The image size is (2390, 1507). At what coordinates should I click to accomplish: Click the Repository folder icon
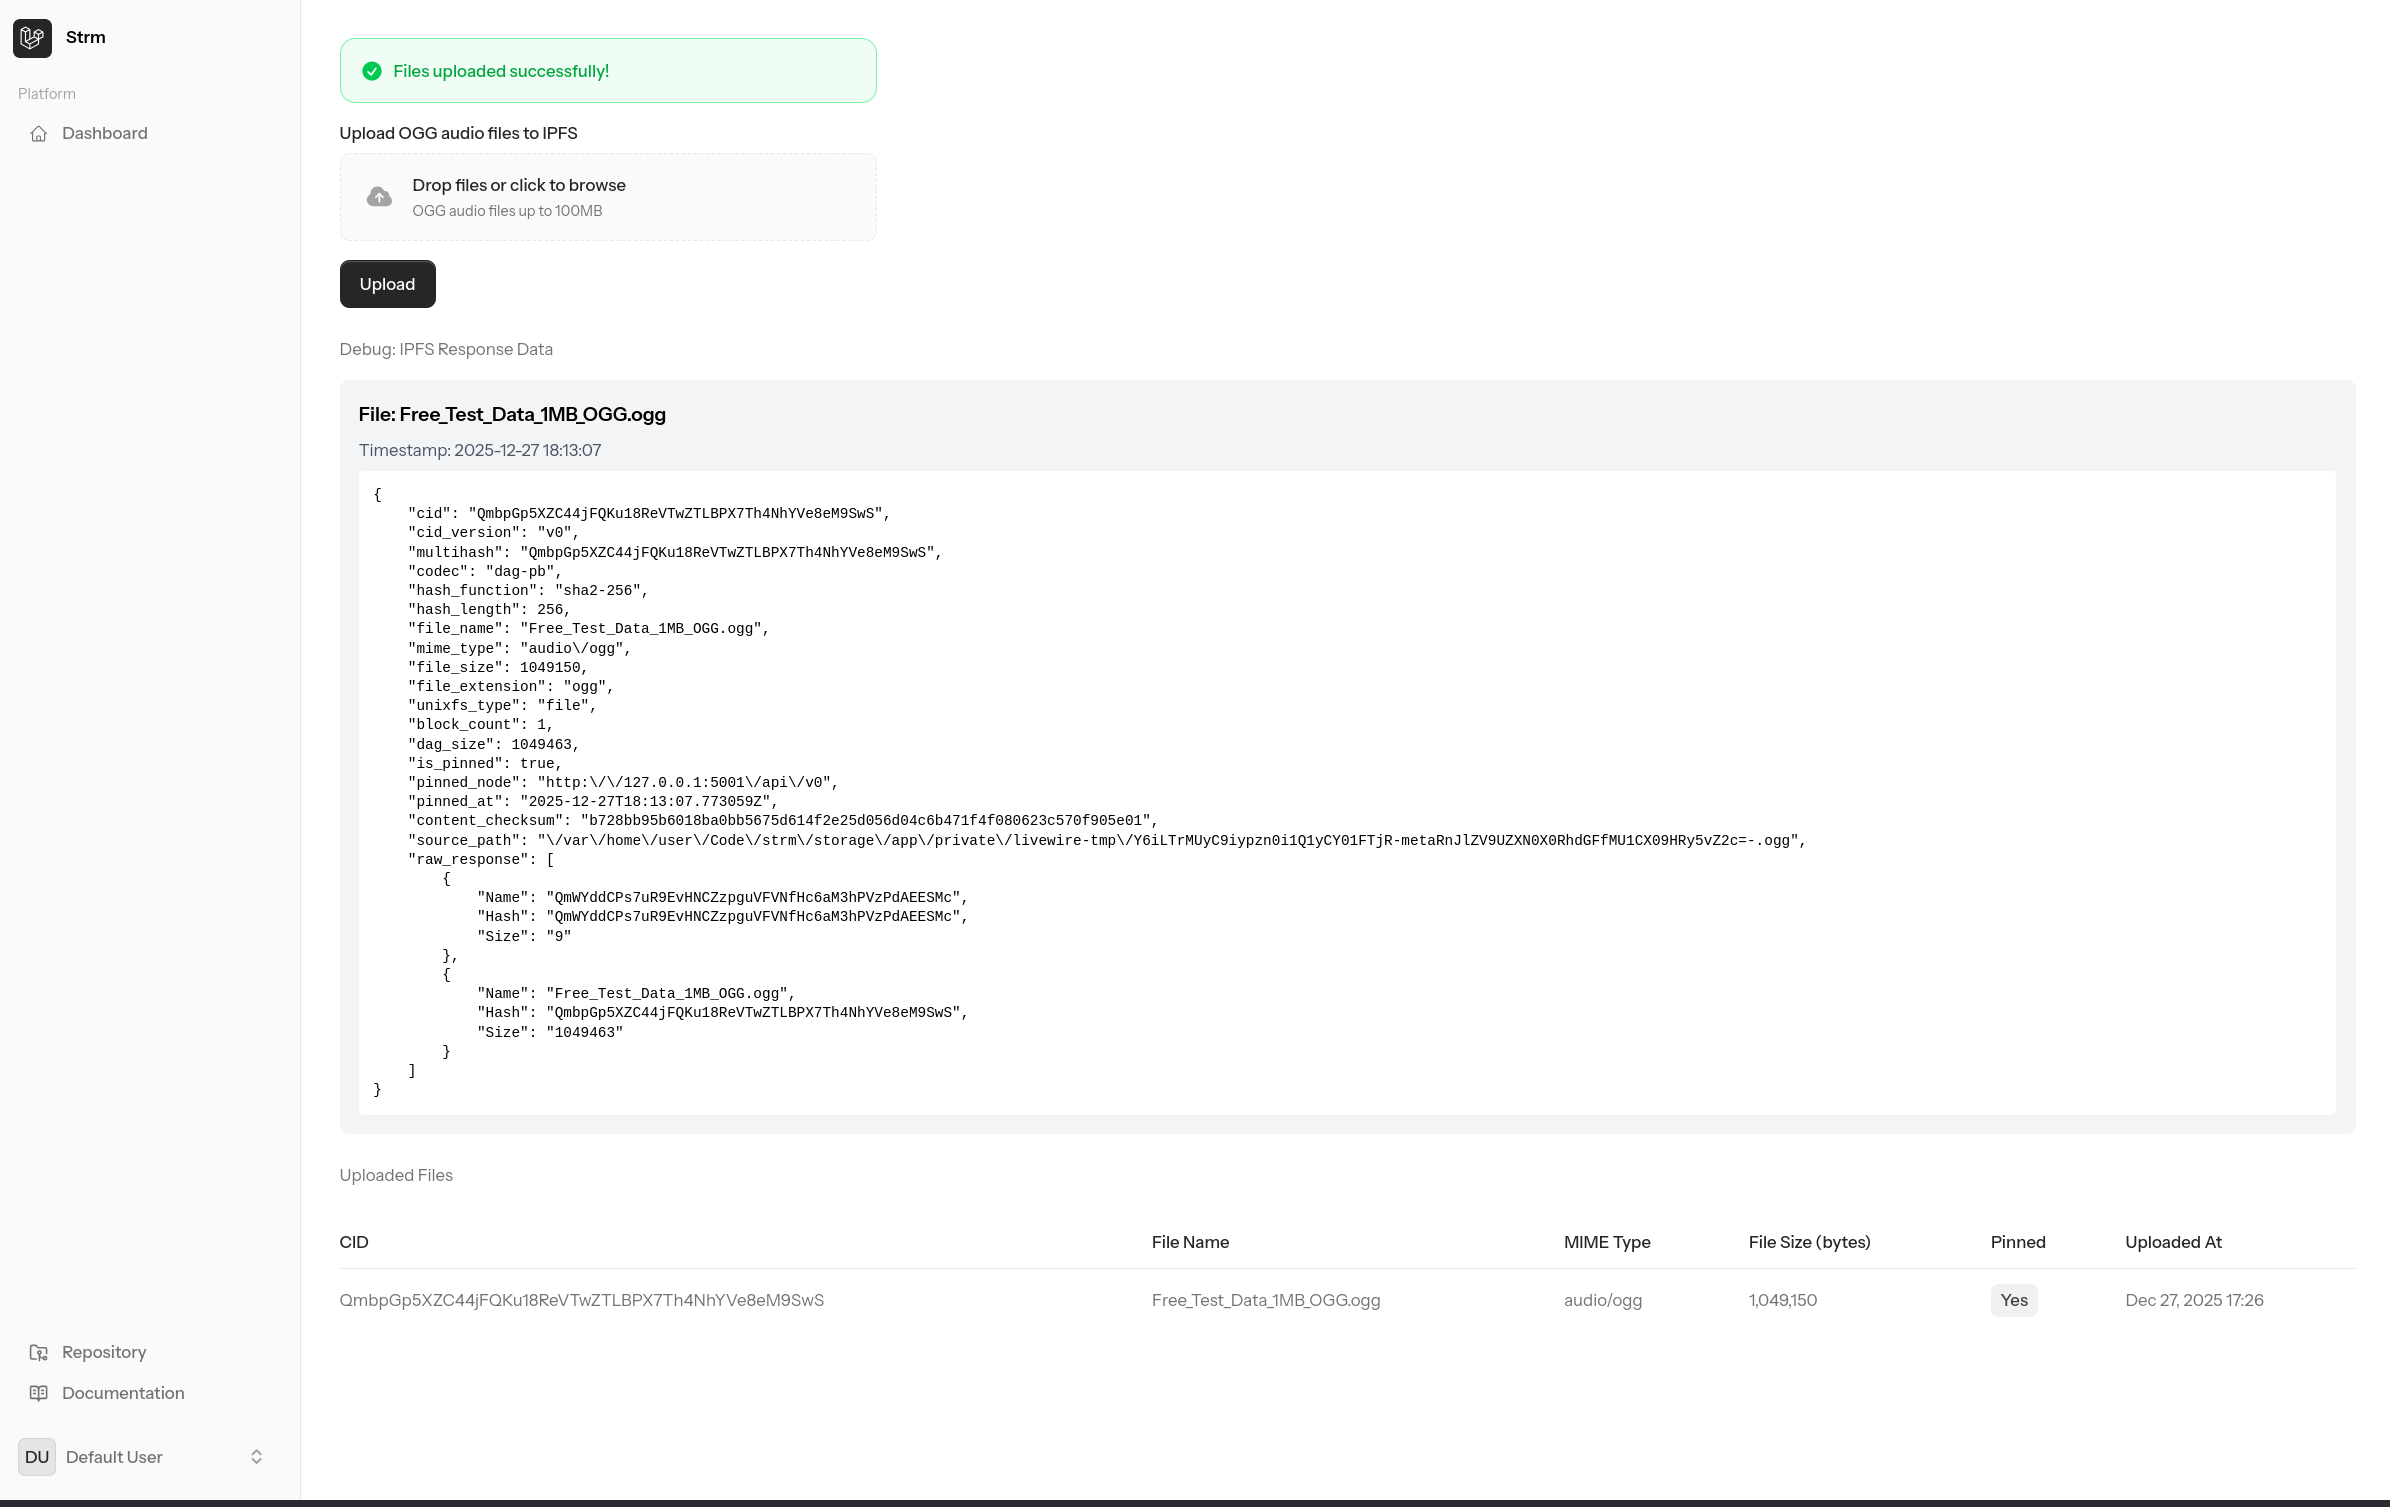coord(39,1352)
